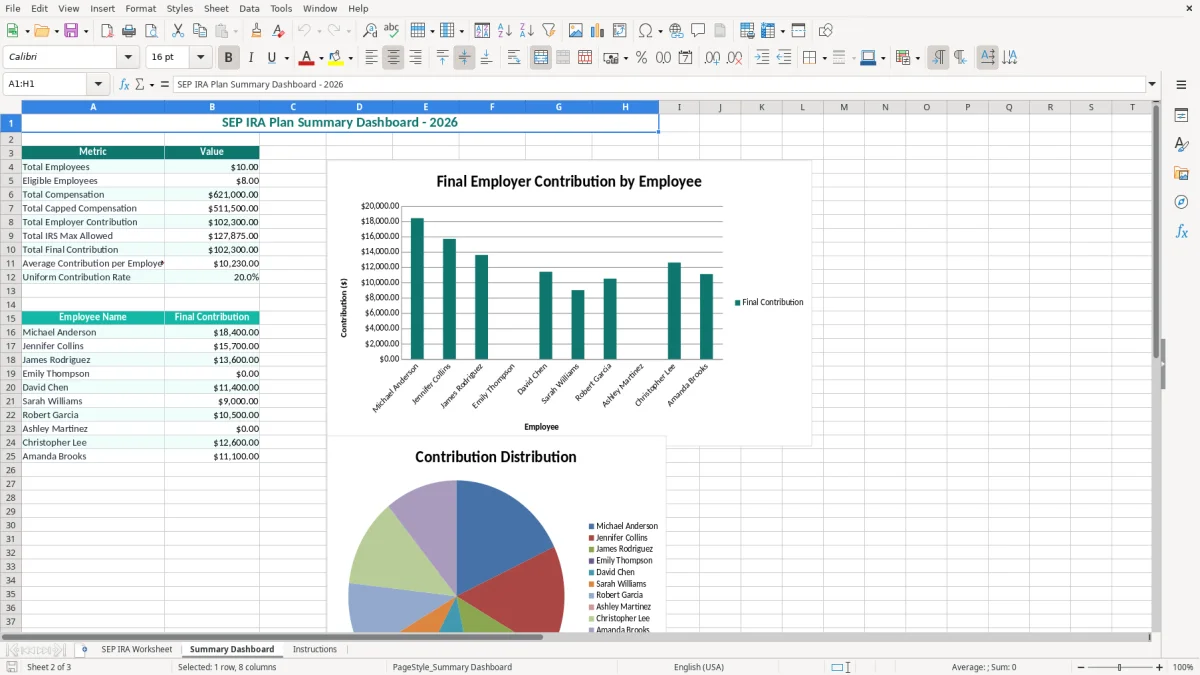Export directly as PDF
1200x675 pixels.
[107, 31]
